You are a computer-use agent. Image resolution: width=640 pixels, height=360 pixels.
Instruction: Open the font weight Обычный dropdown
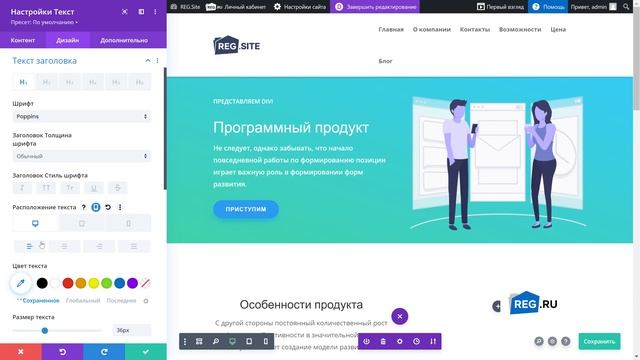pos(82,156)
